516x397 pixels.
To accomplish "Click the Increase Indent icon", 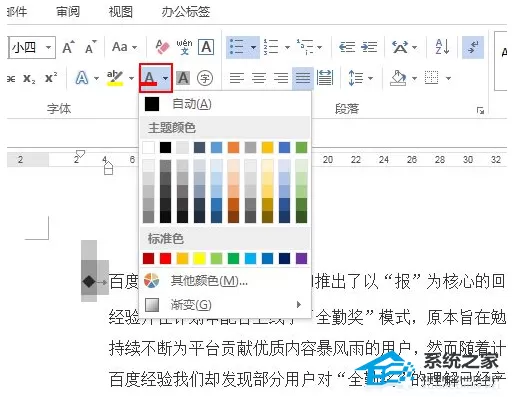I will point(369,47).
